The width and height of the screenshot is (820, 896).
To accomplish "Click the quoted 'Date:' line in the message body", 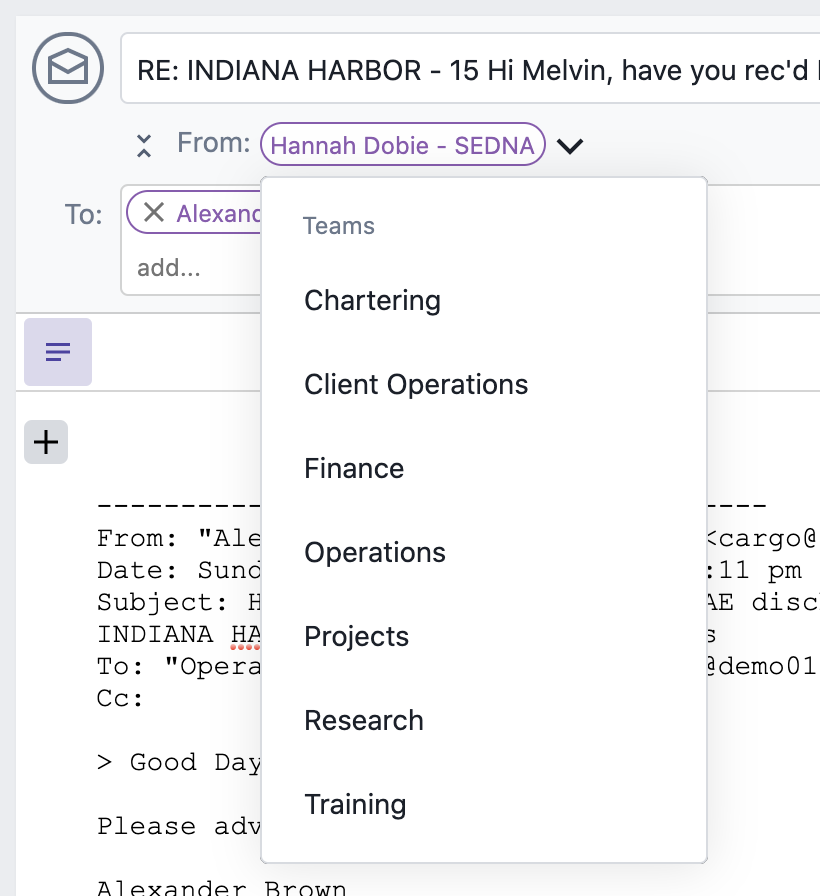I will pyautogui.click(x=179, y=571).
